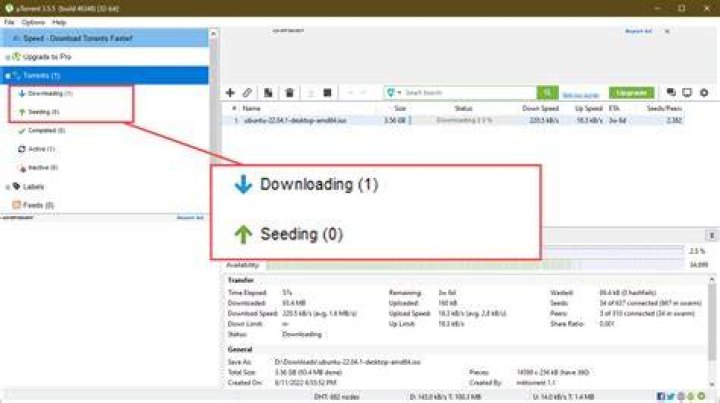Image resolution: width=720 pixels, height=403 pixels.
Task: Expand the Upgrade to Pro node
Action: (x=7, y=57)
